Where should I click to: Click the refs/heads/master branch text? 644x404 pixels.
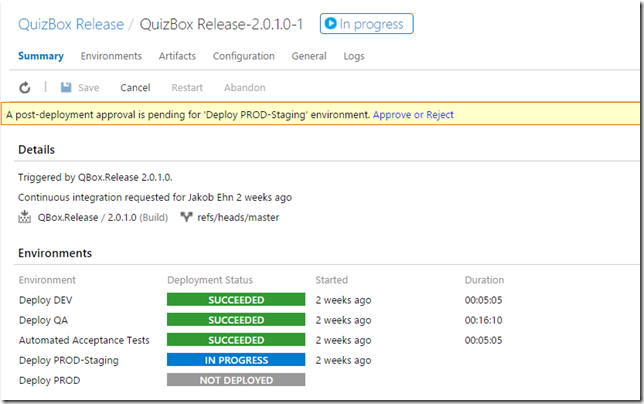coord(238,217)
